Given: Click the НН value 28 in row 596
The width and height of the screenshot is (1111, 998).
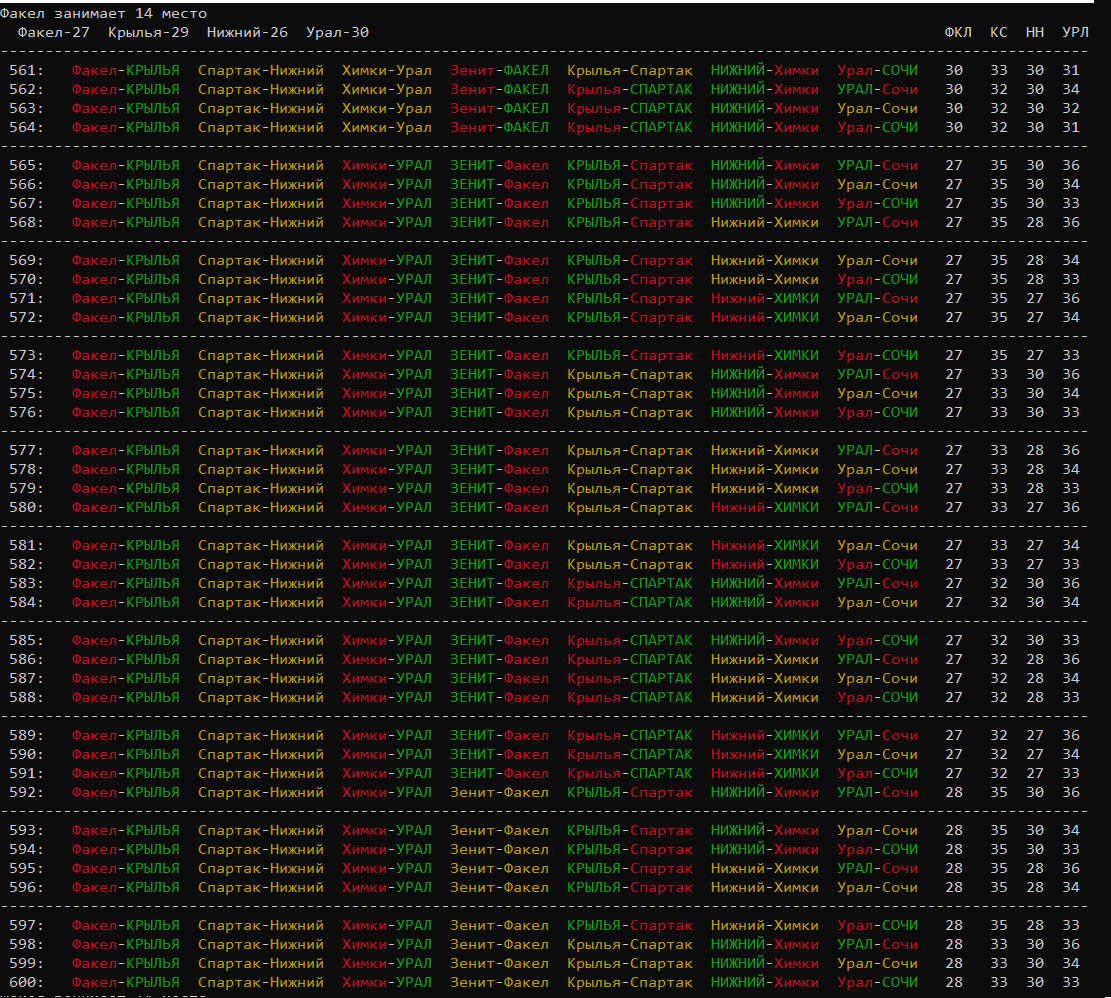Looking at the screenshot, I should 1034,888.
